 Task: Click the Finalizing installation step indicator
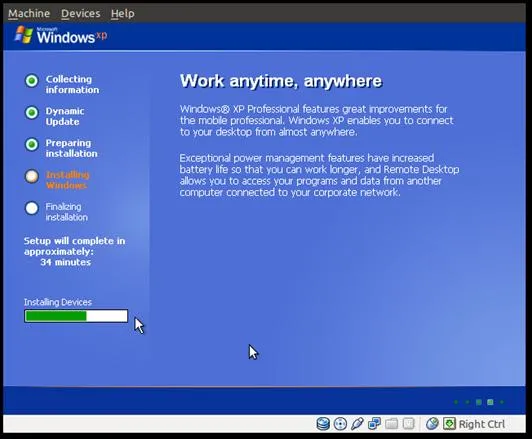(x=32, y=208)
